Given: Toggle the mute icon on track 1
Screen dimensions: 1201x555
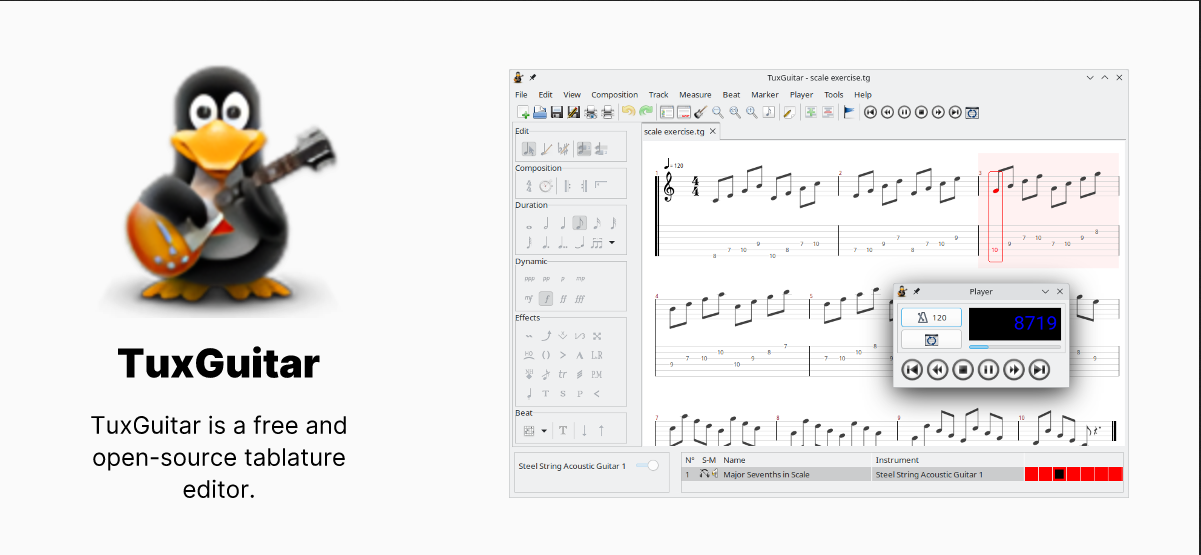Looking at the screenshot, I should [x=715, y=474].
